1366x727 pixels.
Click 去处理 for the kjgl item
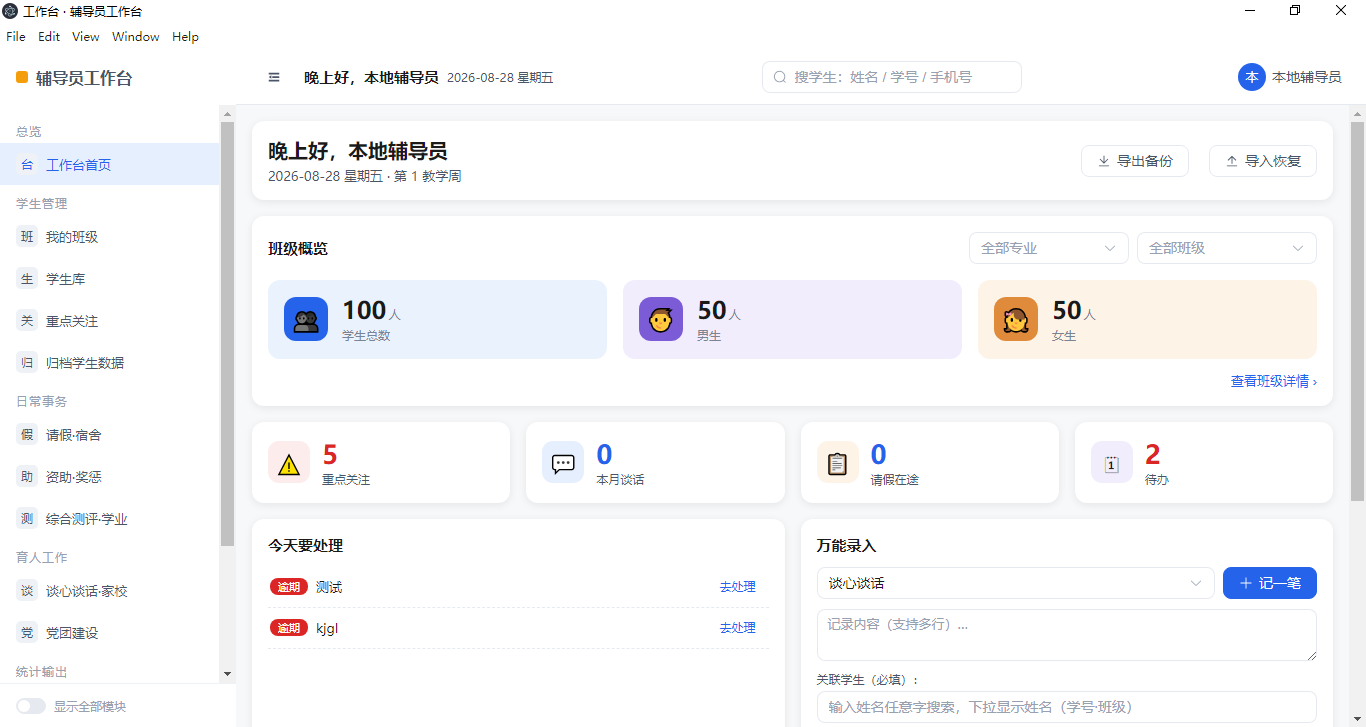[x=738, y=628]
